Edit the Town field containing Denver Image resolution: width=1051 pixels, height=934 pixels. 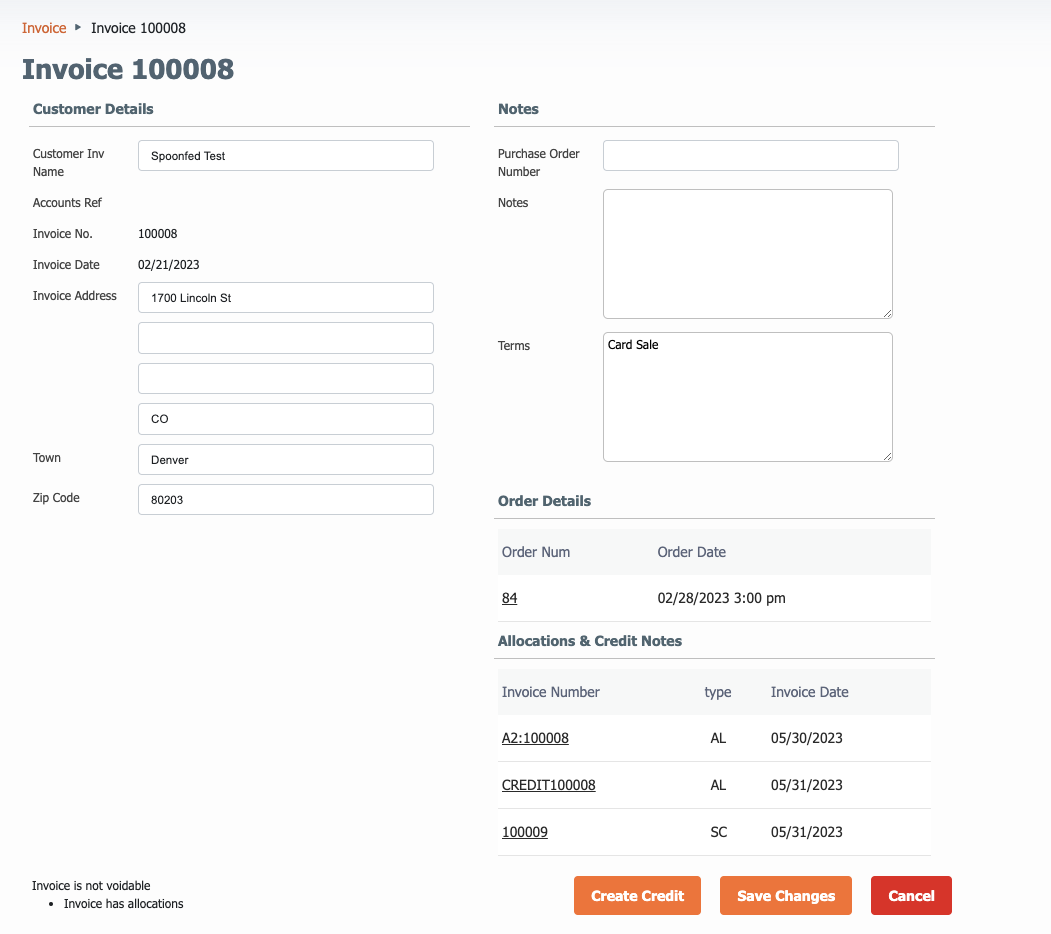click(286, 459)
